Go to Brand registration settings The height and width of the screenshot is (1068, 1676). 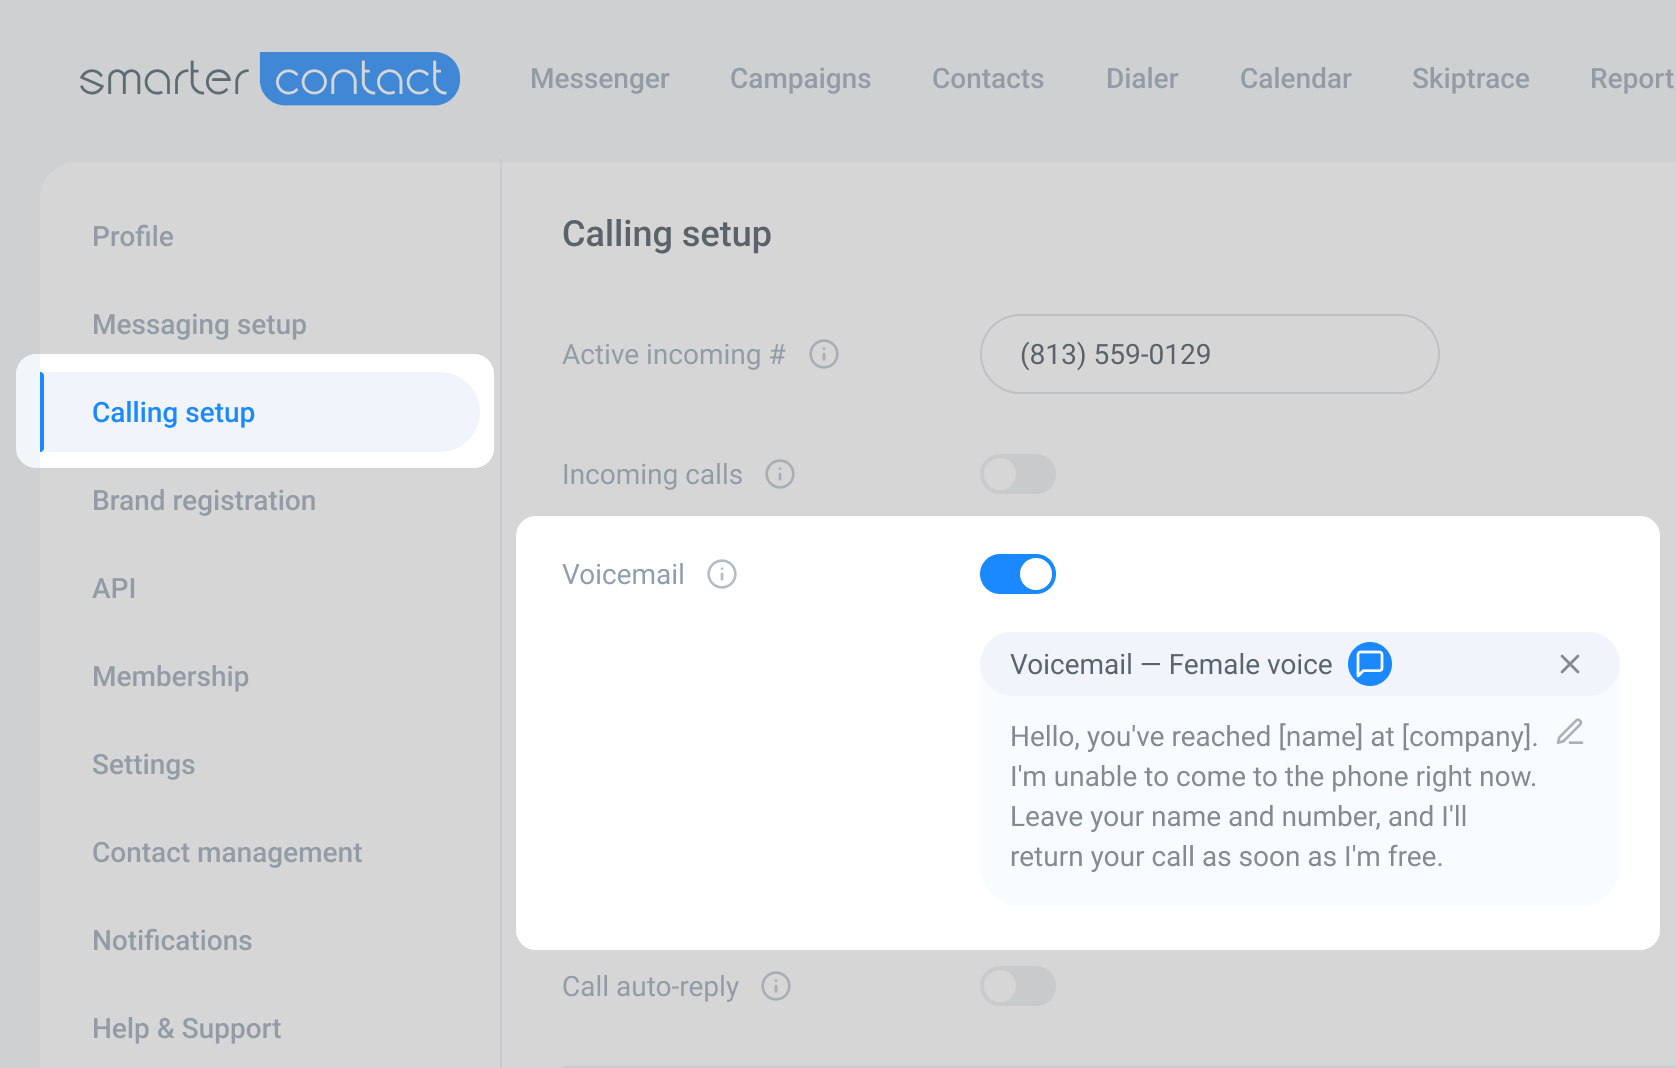[x=204, y=500]
